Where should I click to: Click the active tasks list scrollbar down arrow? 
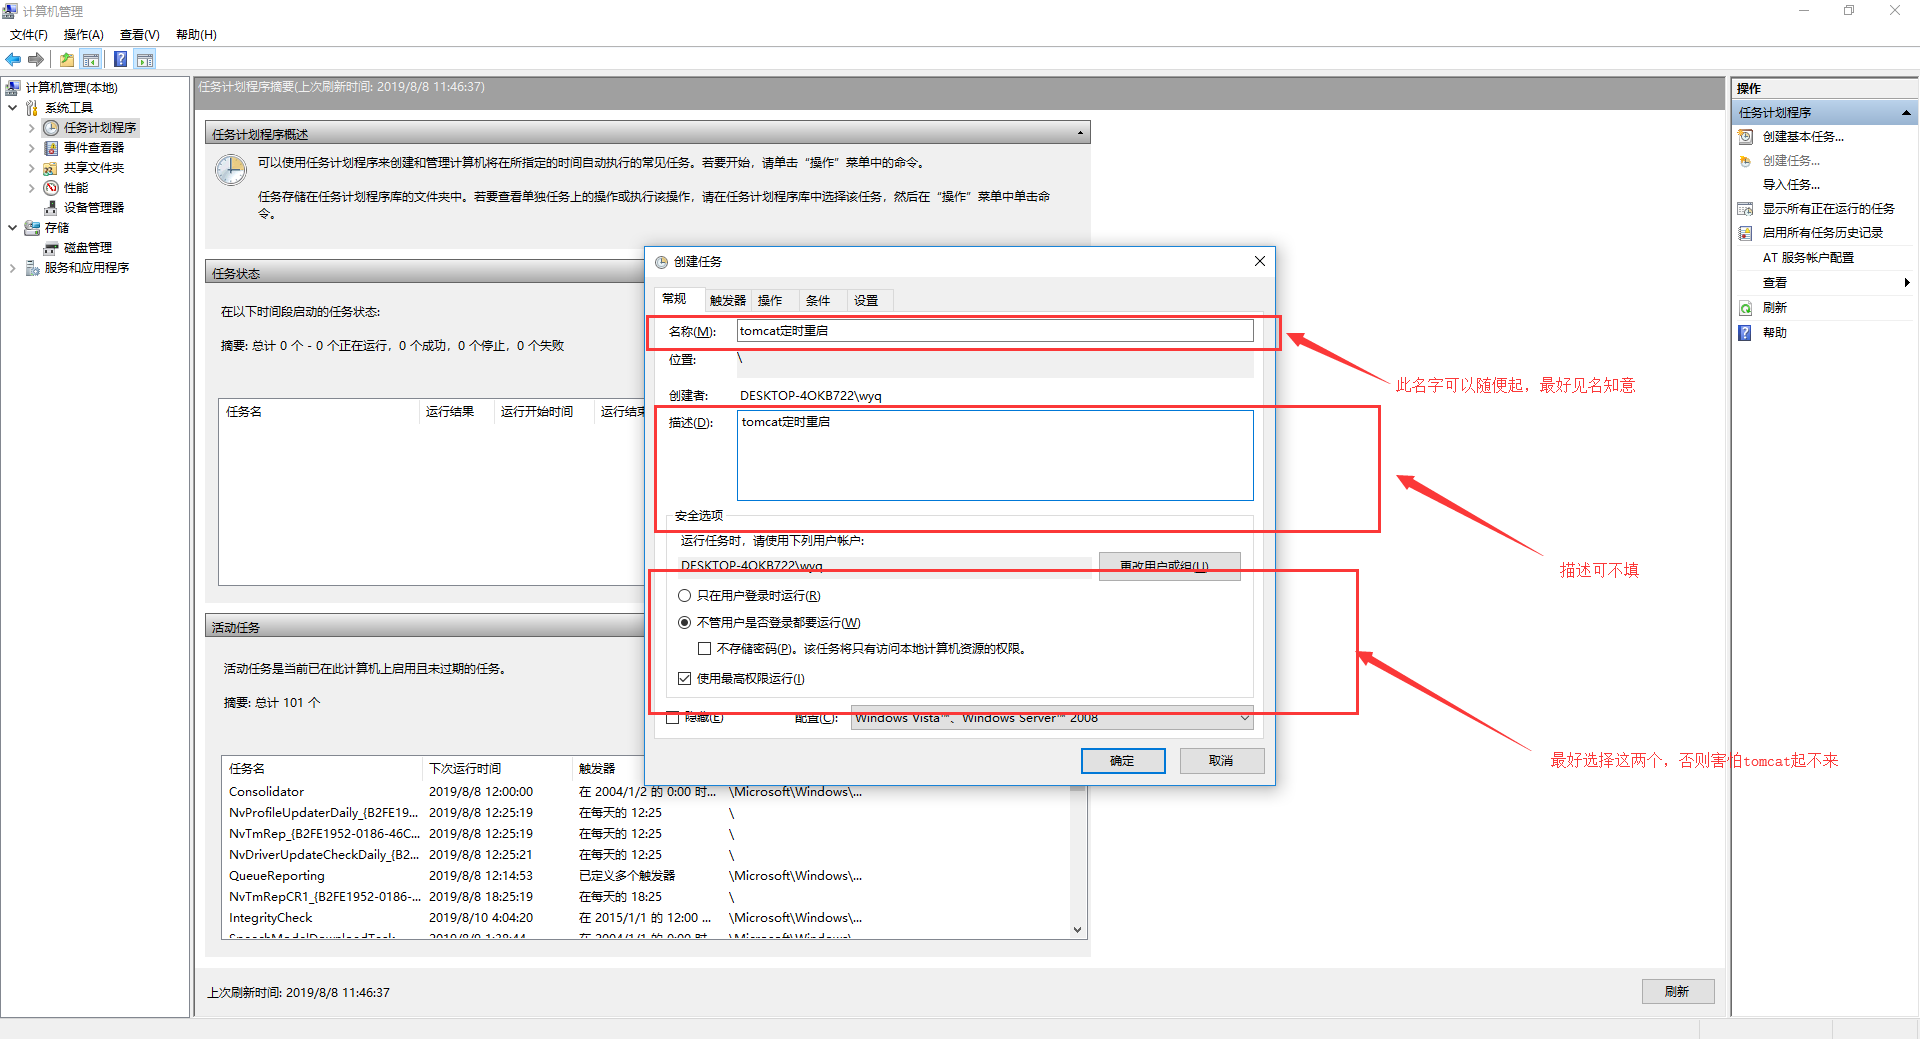coord(1078,930)
